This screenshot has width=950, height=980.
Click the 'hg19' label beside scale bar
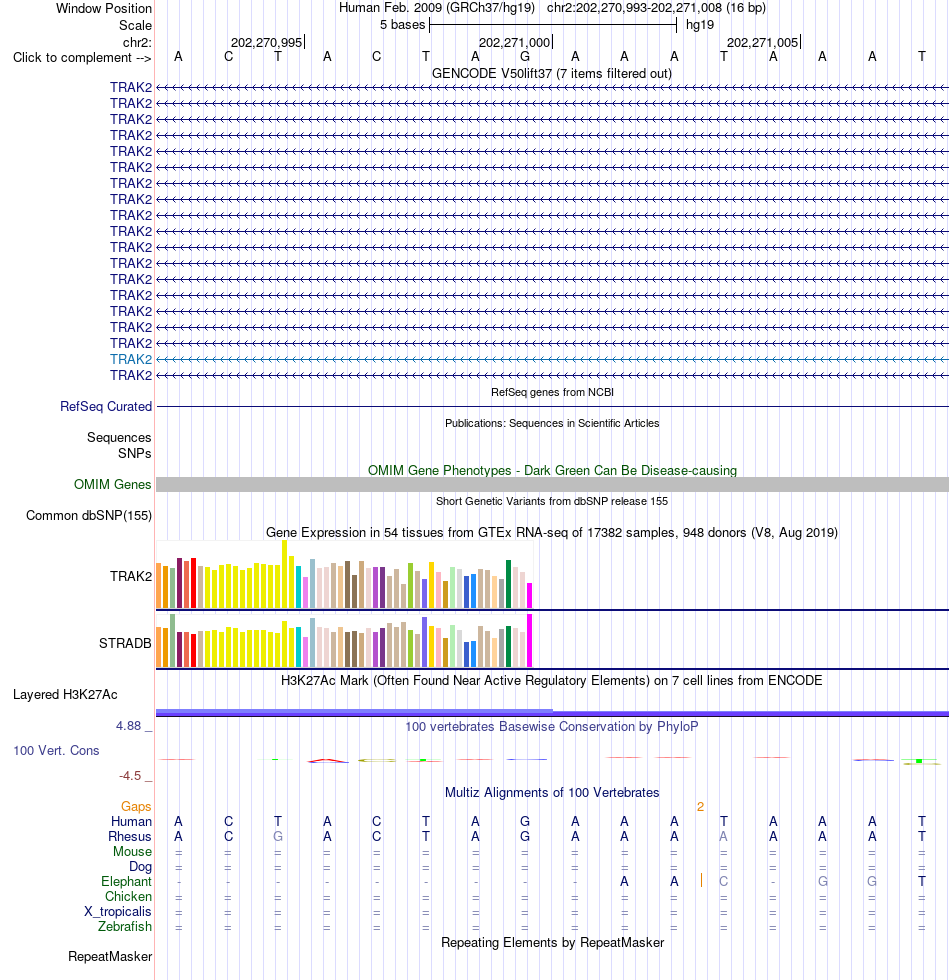(x=700, y=25)
